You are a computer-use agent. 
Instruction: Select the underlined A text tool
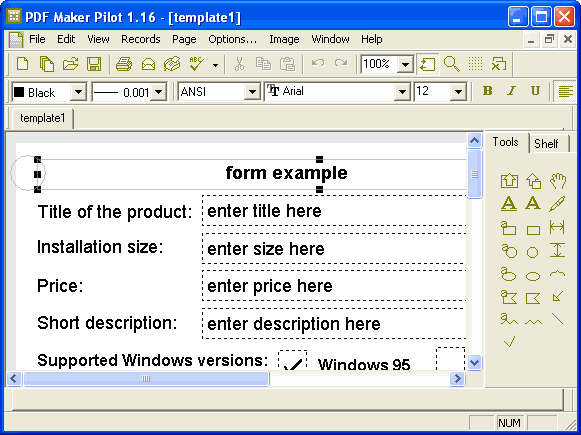click(x=509, y=203)
